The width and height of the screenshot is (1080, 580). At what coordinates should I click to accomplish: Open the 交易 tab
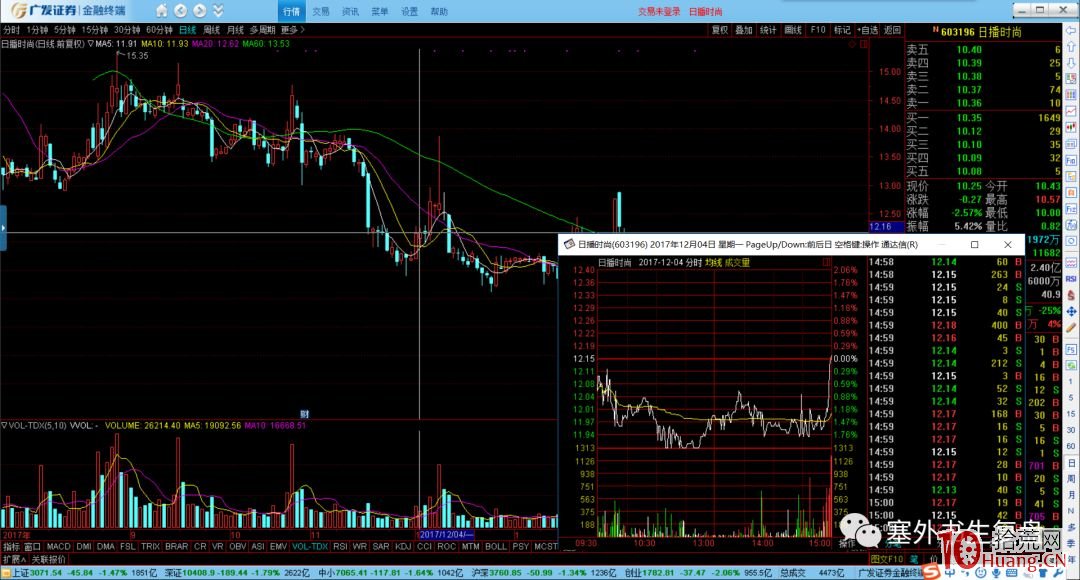tap(321, 11)
